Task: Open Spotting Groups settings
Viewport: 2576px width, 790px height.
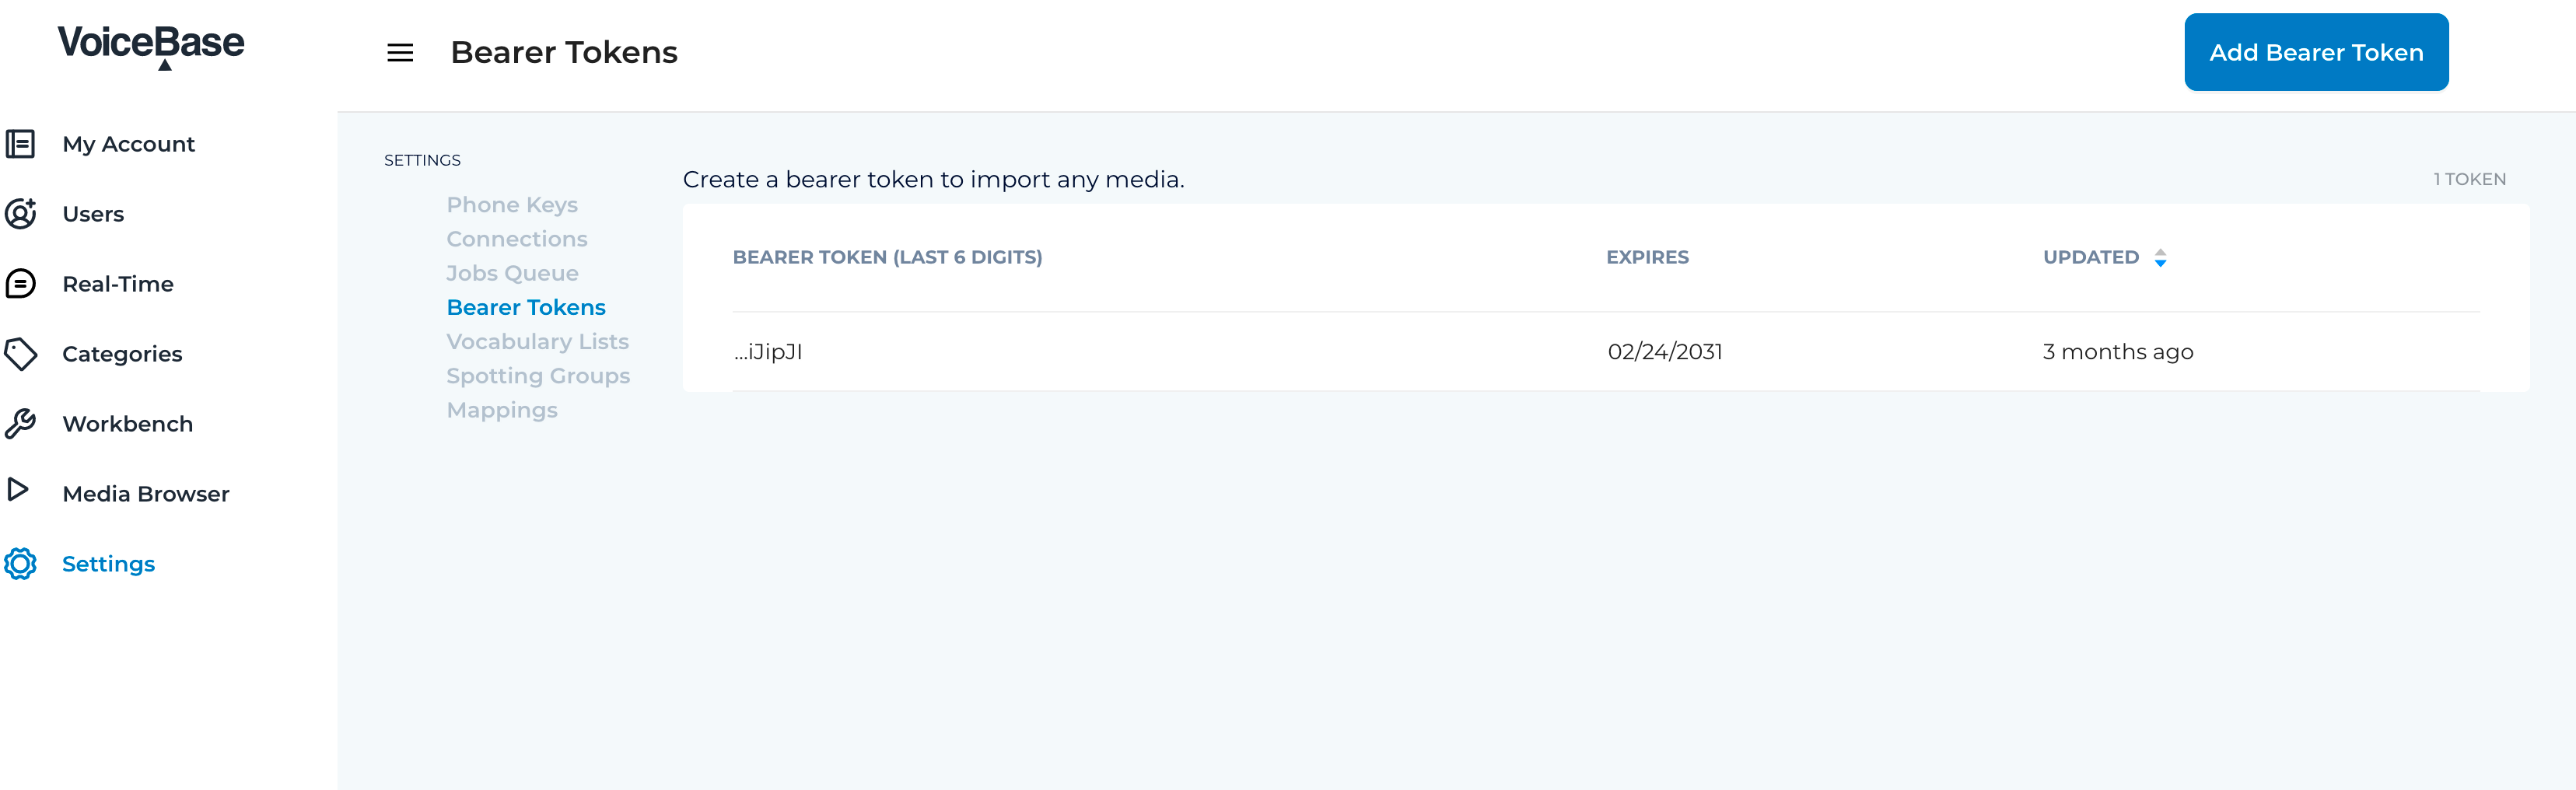Action: coord(538,376)
